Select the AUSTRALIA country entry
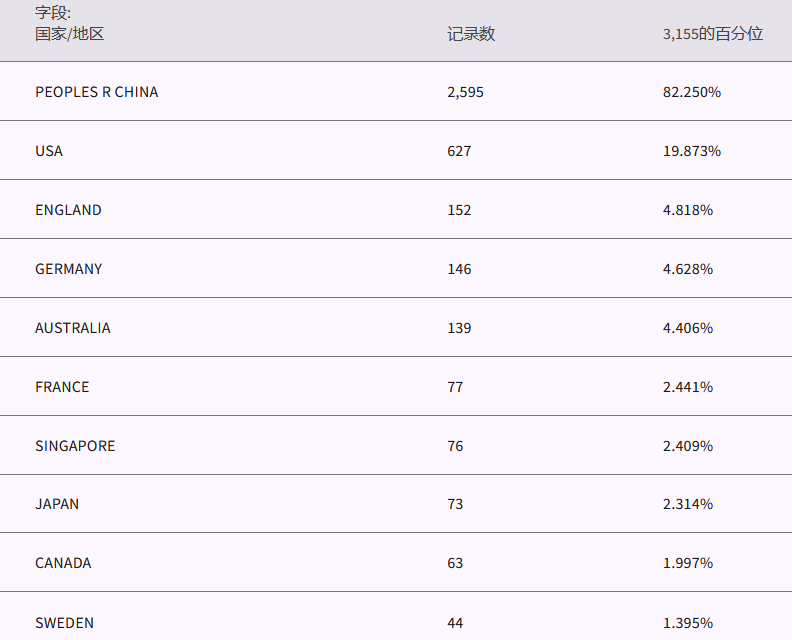 pyautogui.click(x=73, y=328)
